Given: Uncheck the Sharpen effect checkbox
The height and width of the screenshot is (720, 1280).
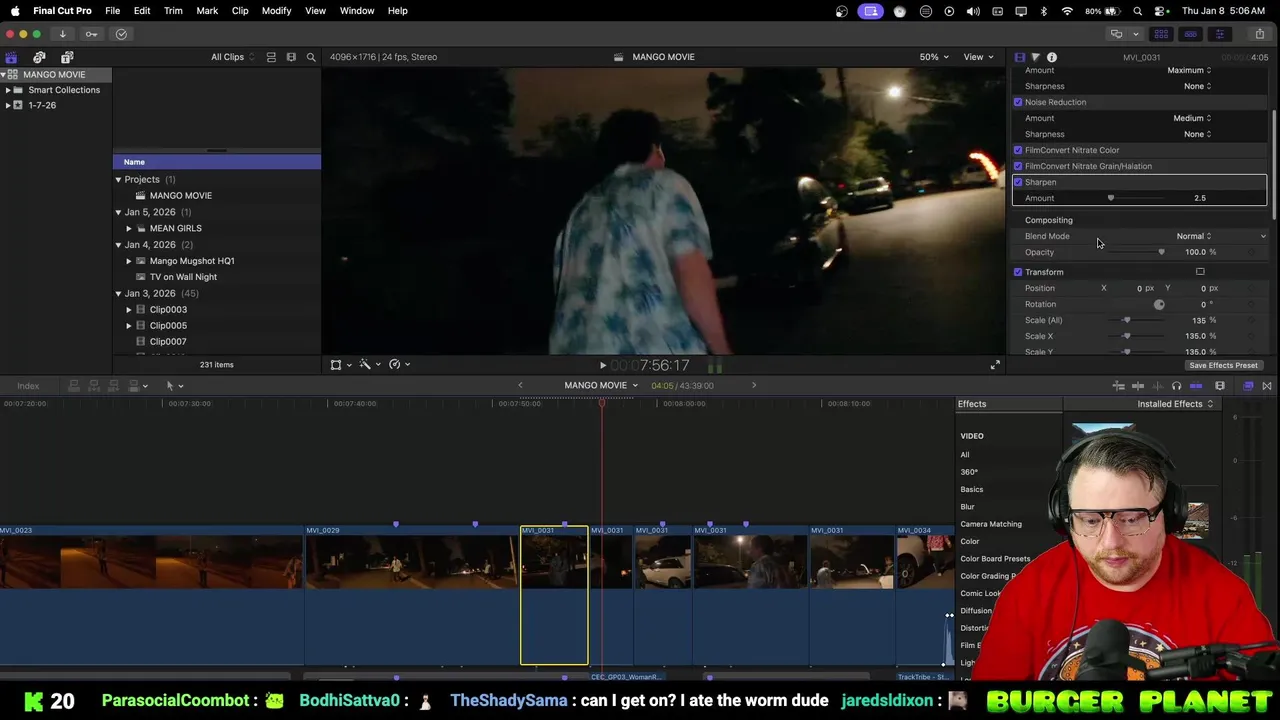Looking at the screenshot, I should [x=1018, y=182].
